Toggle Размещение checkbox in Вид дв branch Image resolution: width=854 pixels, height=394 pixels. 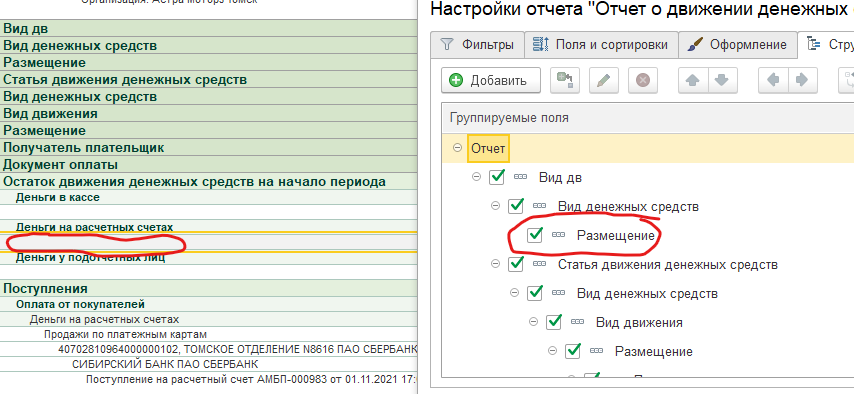[535, 235]
